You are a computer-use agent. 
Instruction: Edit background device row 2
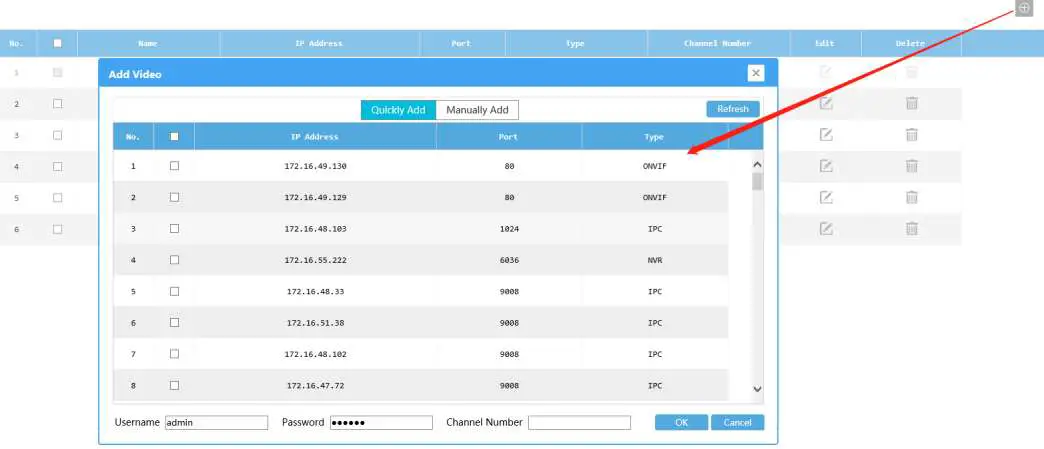coord(826,103)
